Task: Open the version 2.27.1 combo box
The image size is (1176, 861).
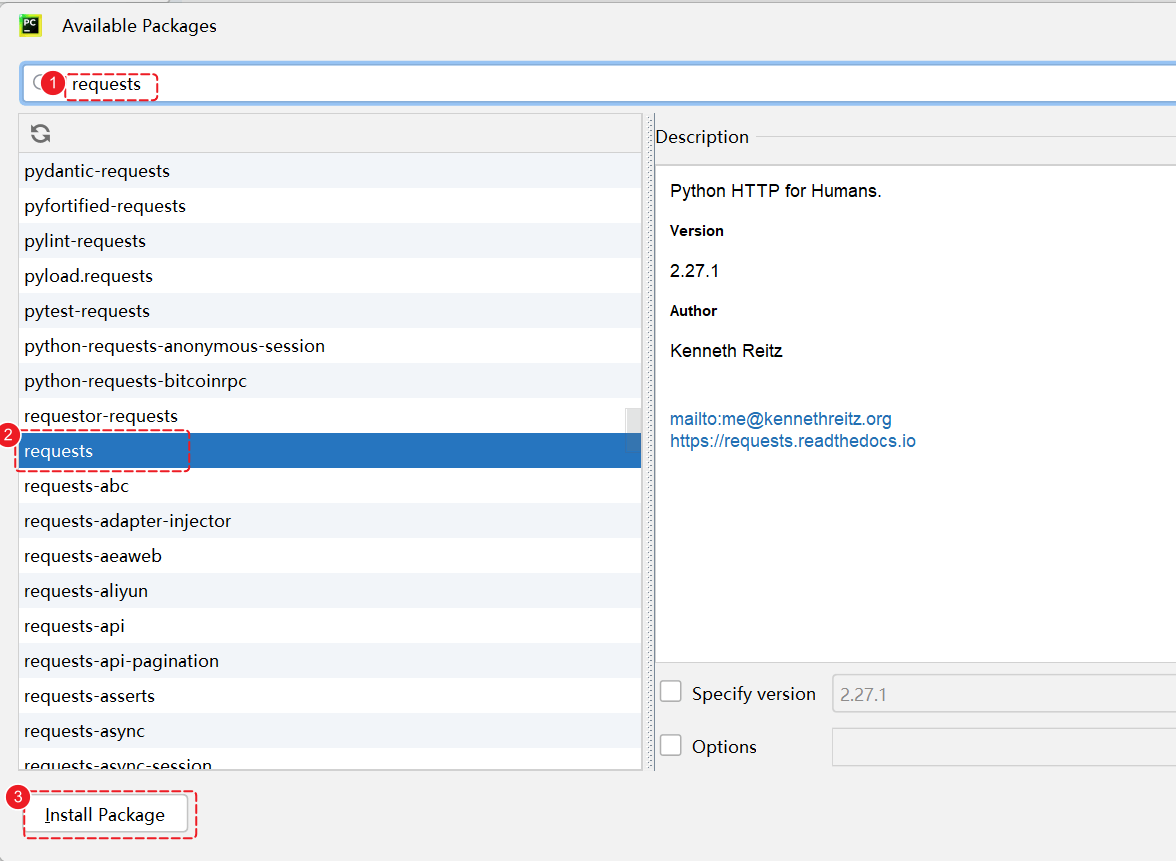Action: click(1004, 694)
